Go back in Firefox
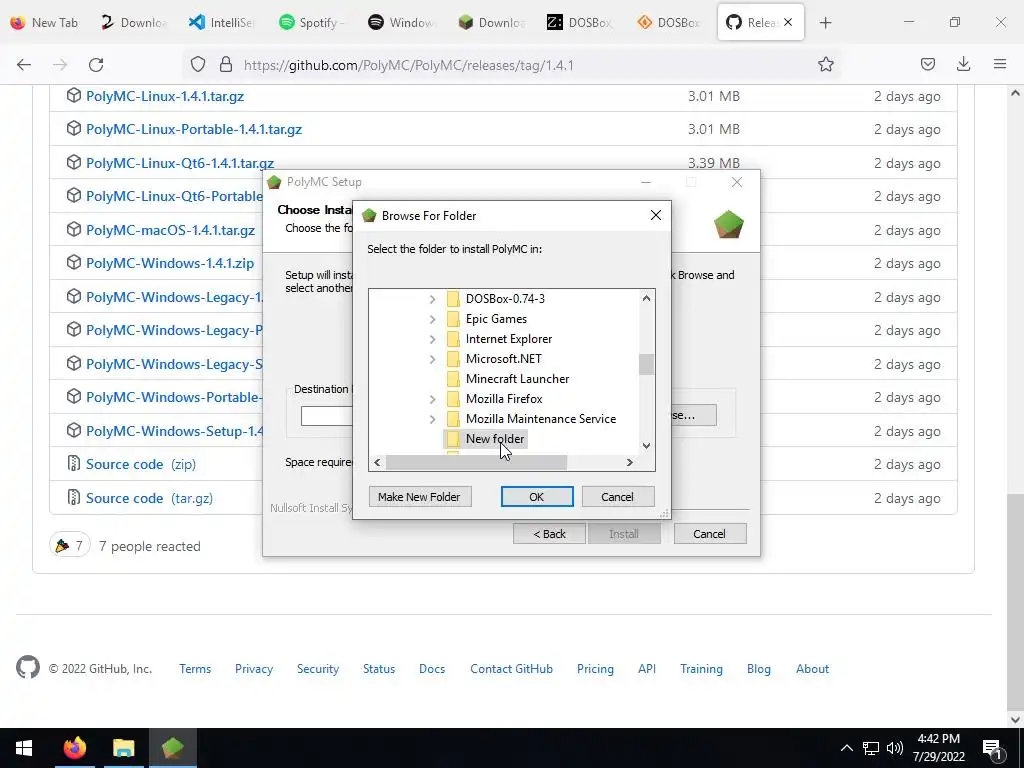The width and height of the screenshot is (1024, 768). (x=24, y=65)
